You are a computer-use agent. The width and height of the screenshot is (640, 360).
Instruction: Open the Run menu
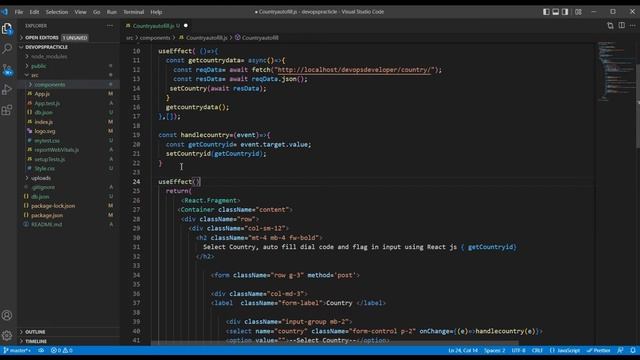point(111,12)
